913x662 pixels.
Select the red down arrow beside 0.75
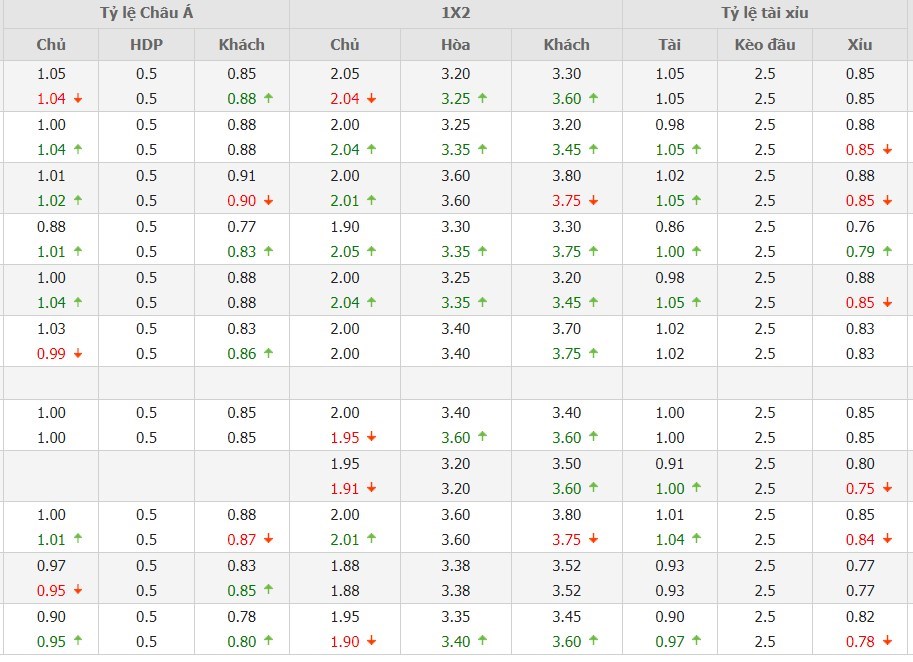click(x=886, y=489)
